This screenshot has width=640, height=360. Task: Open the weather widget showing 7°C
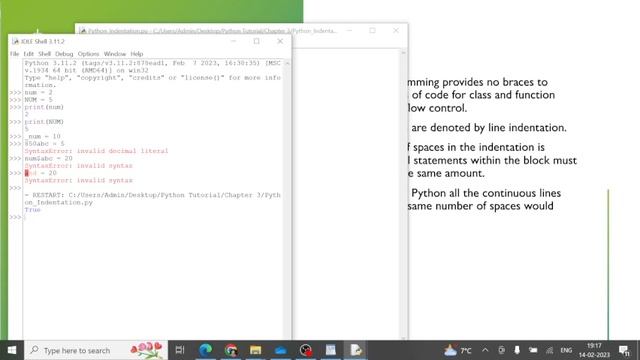coord(458,350)
